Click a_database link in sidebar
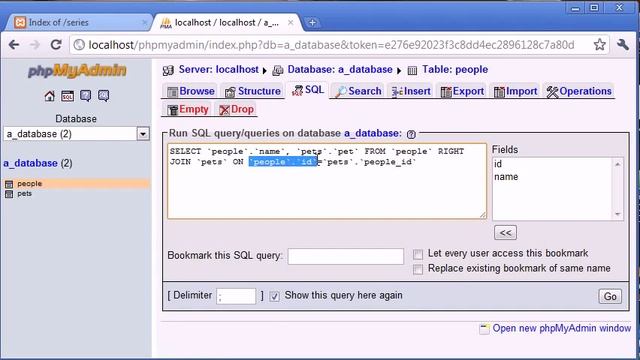 point(31,163)
